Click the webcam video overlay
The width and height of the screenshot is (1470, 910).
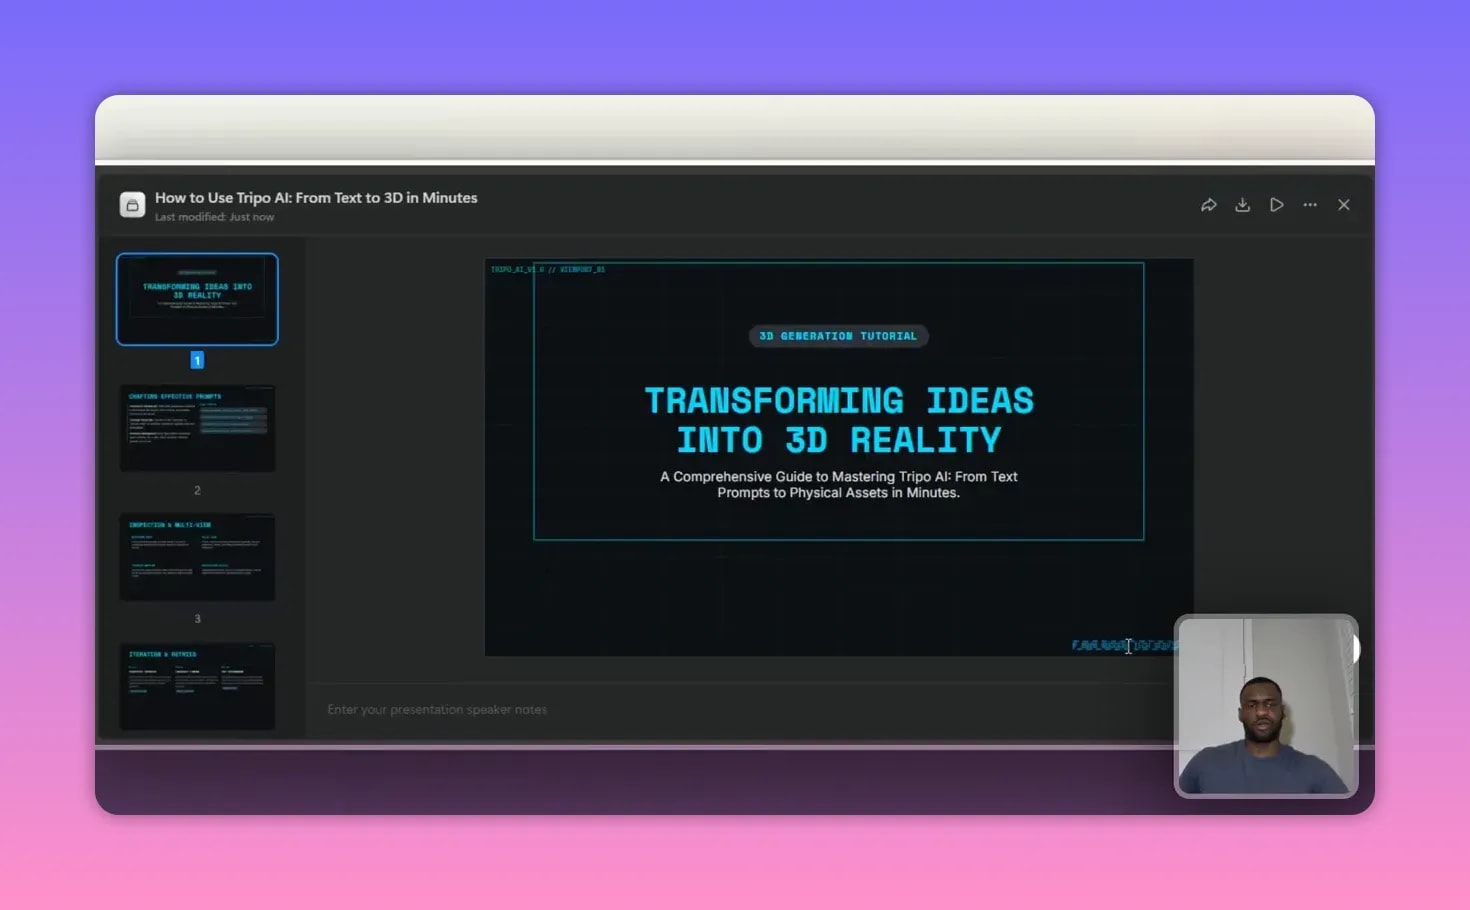(x=1266, y=706)
